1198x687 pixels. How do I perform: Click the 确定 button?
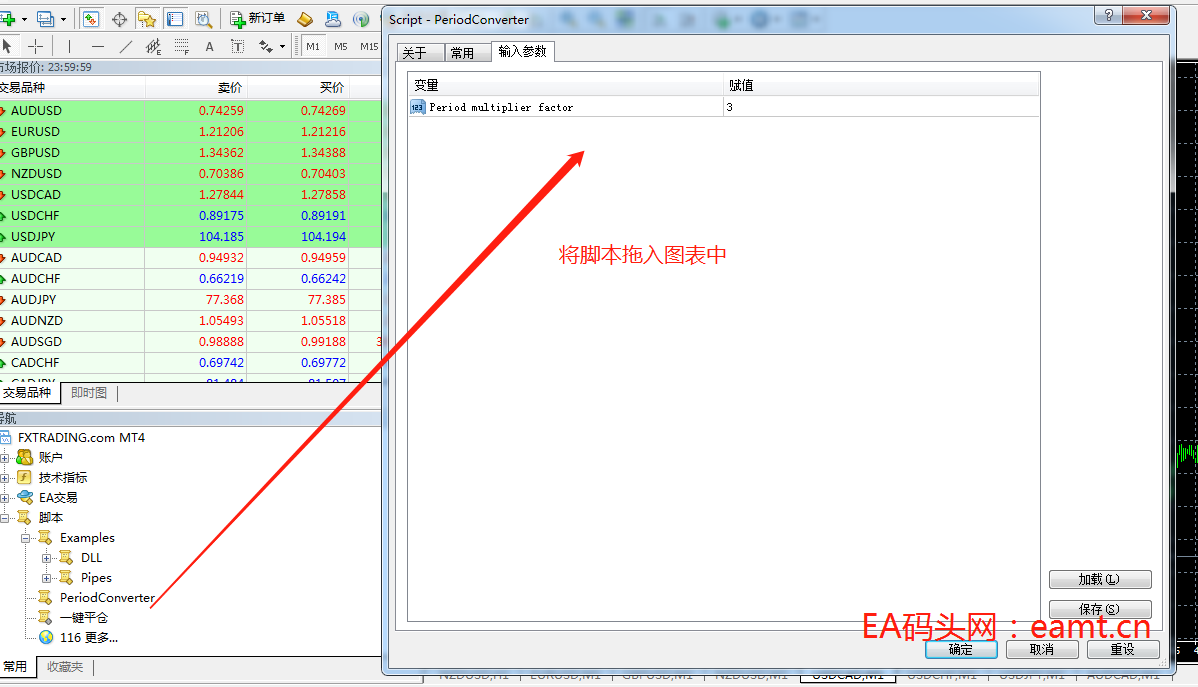click(961, 650)
